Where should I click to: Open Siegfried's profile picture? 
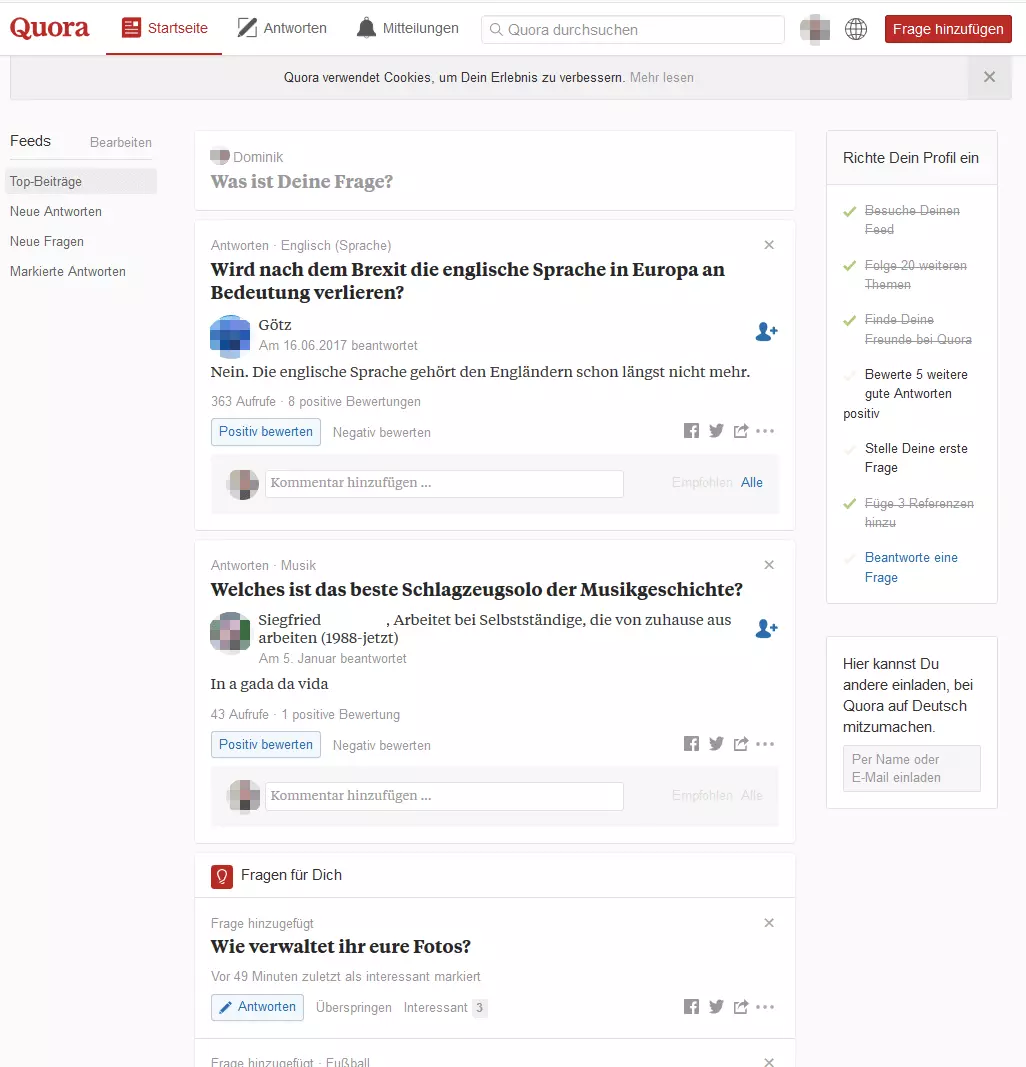pos(230,633)
